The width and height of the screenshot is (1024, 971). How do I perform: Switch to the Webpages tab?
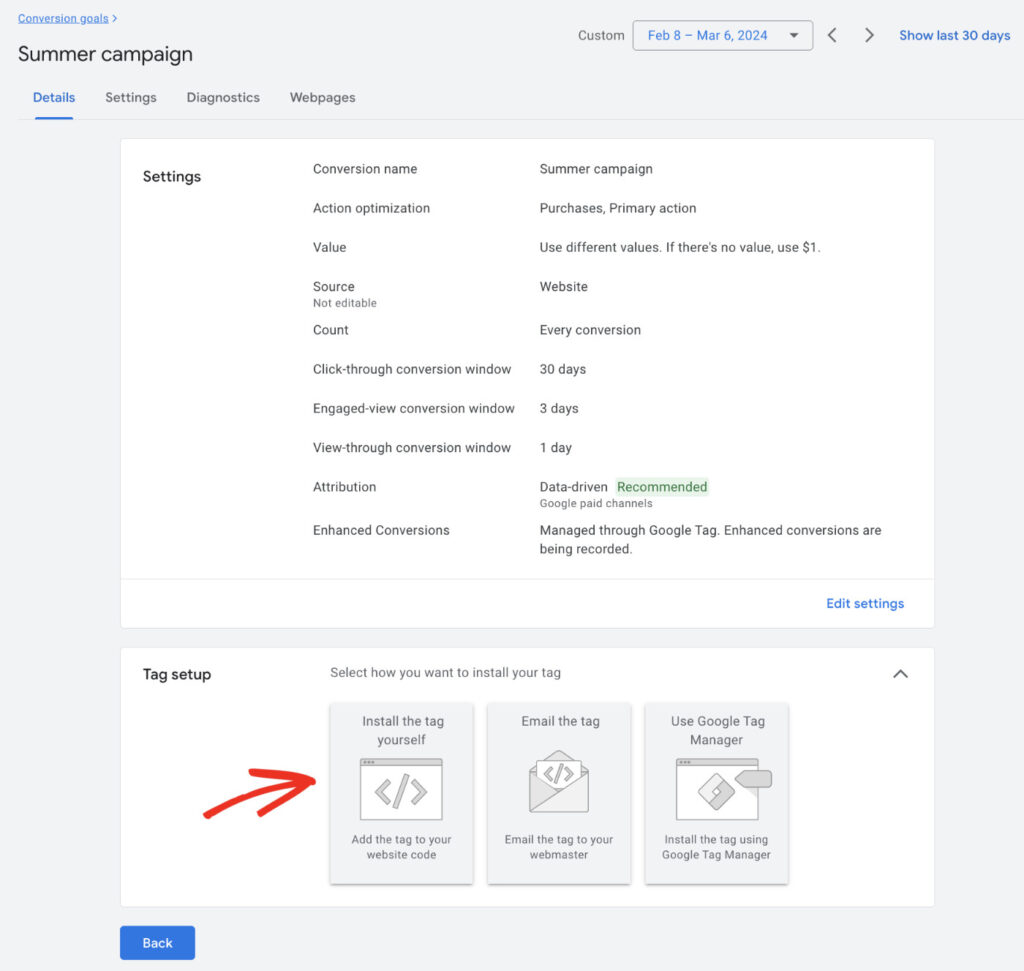coord(322,97)
